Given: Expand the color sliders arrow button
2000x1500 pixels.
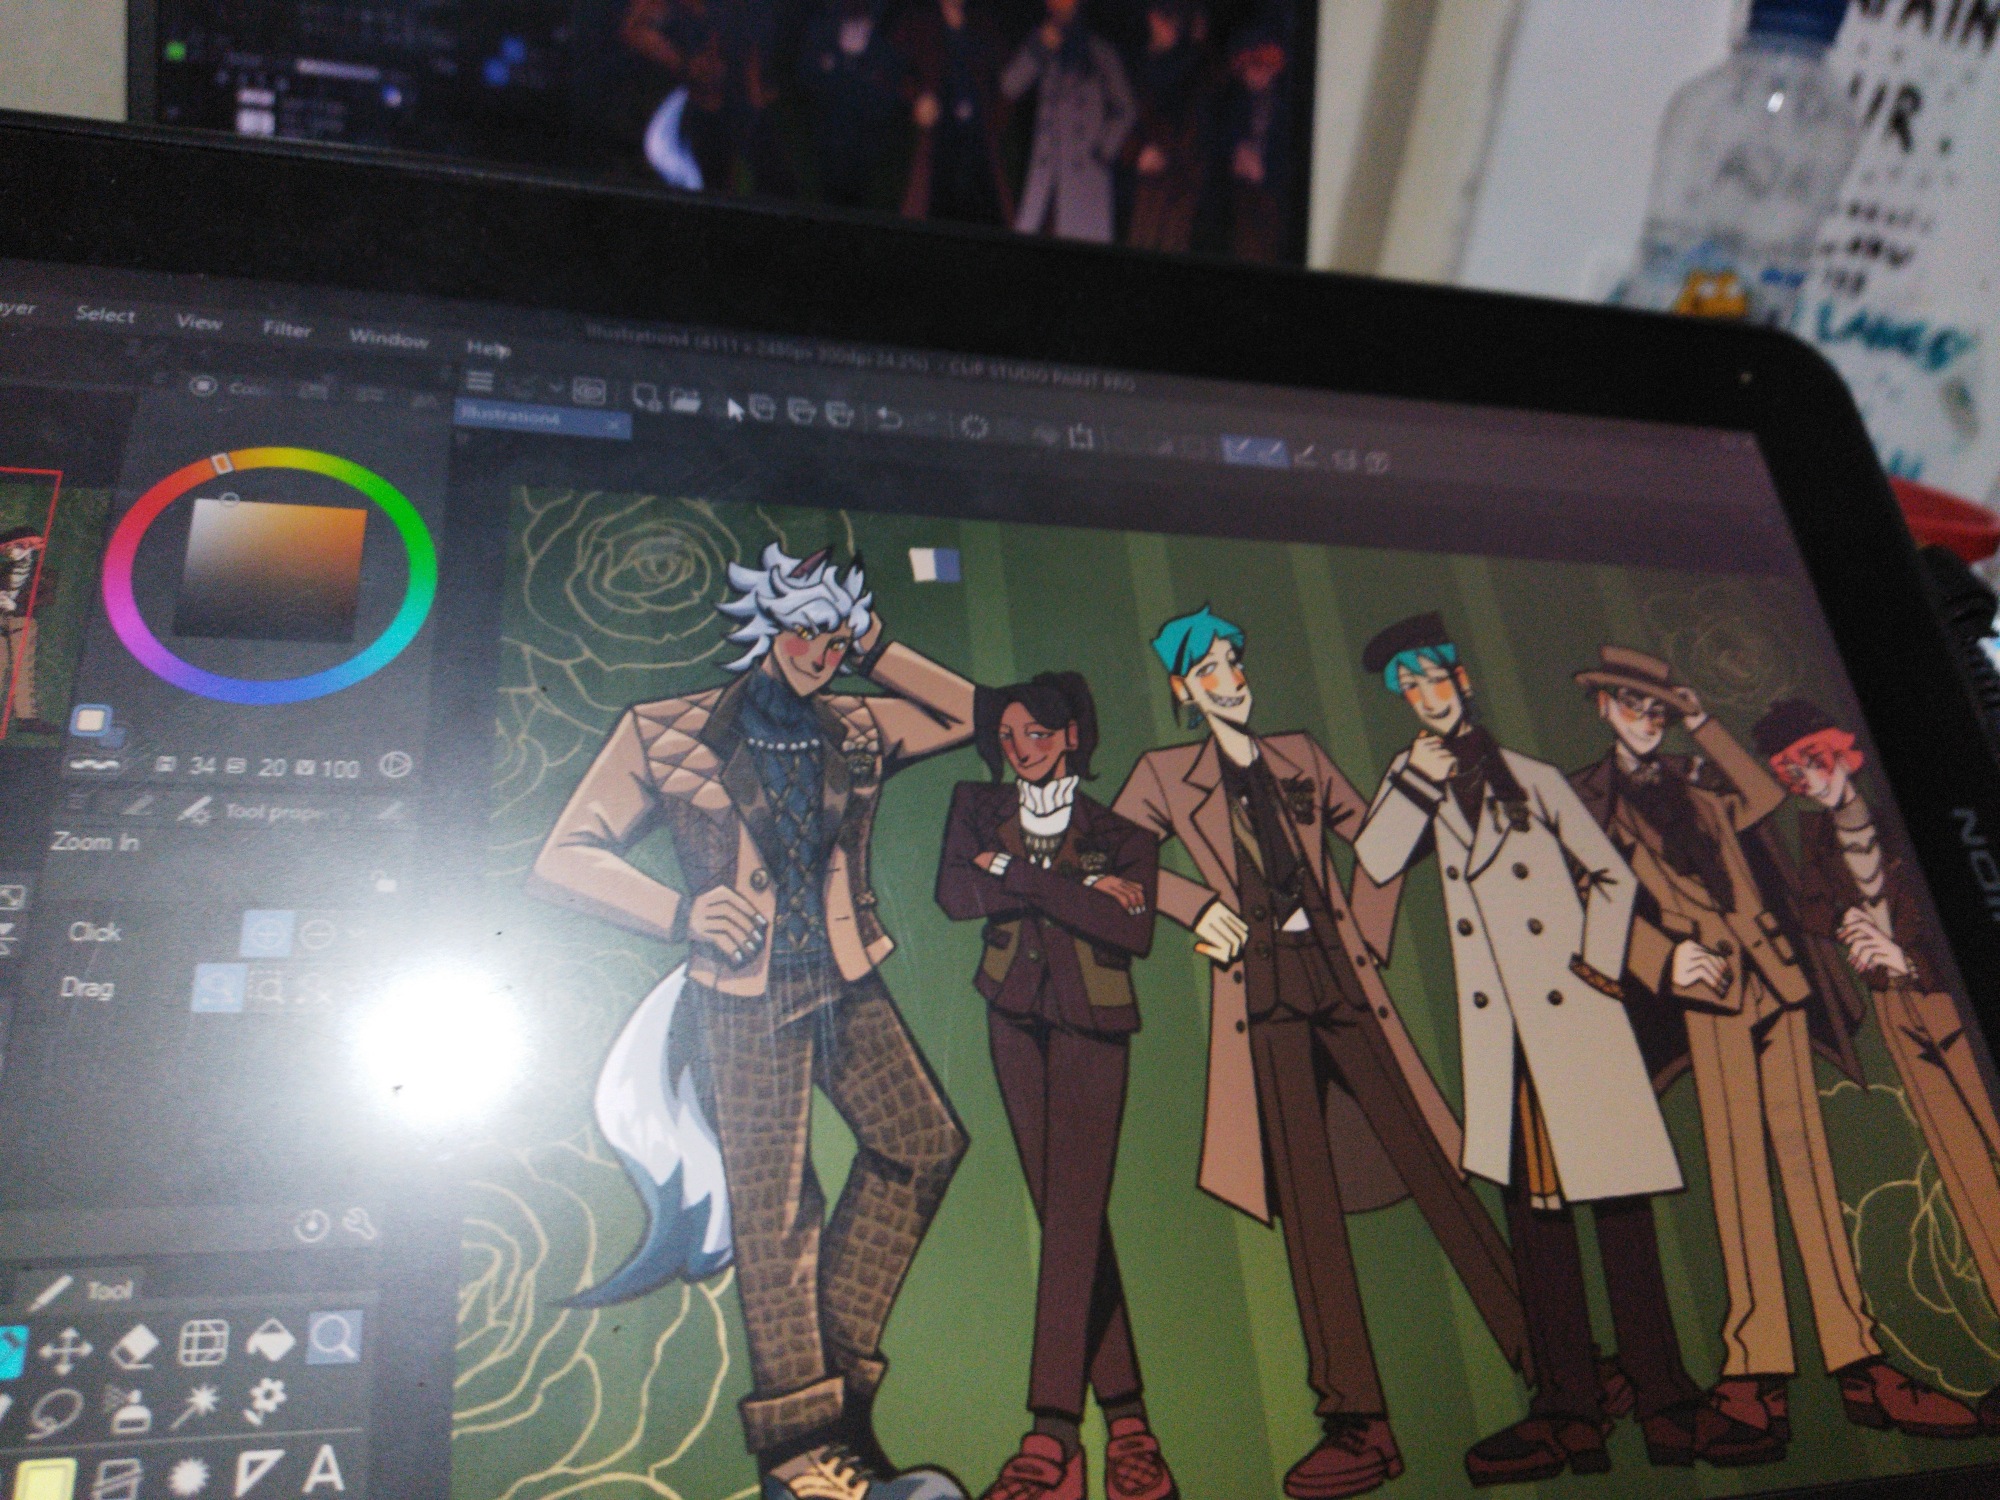Looking at the screenshot, I should click(x=396, y=765).
